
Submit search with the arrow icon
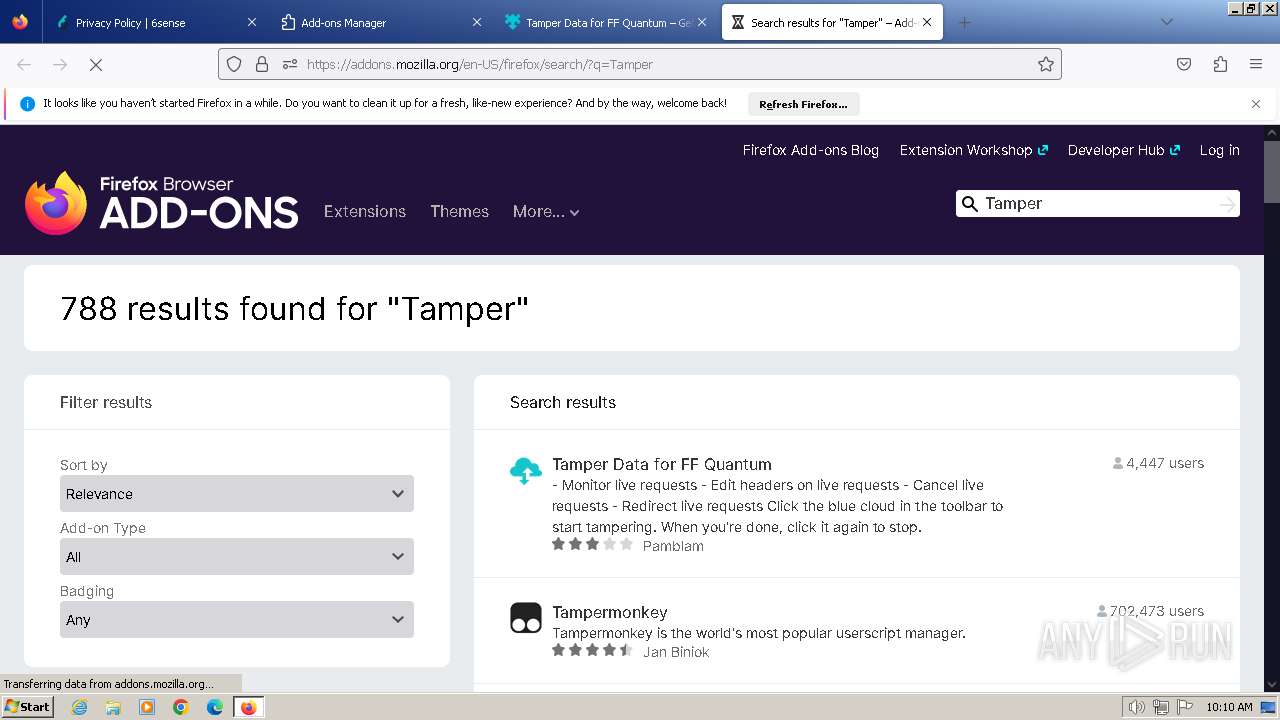[x=1227, y=204]
